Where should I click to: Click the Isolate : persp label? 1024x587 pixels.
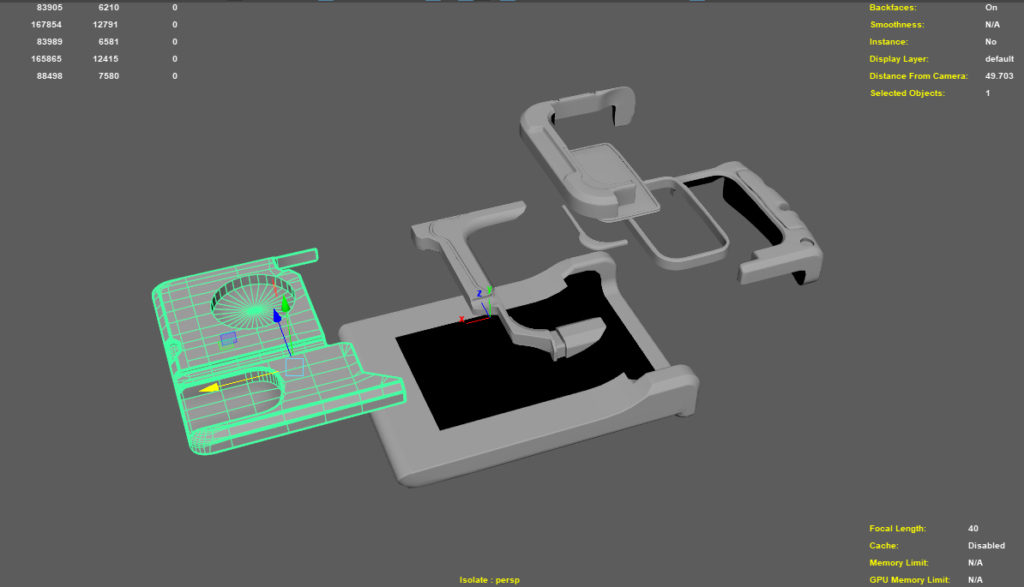click(488, 580)
